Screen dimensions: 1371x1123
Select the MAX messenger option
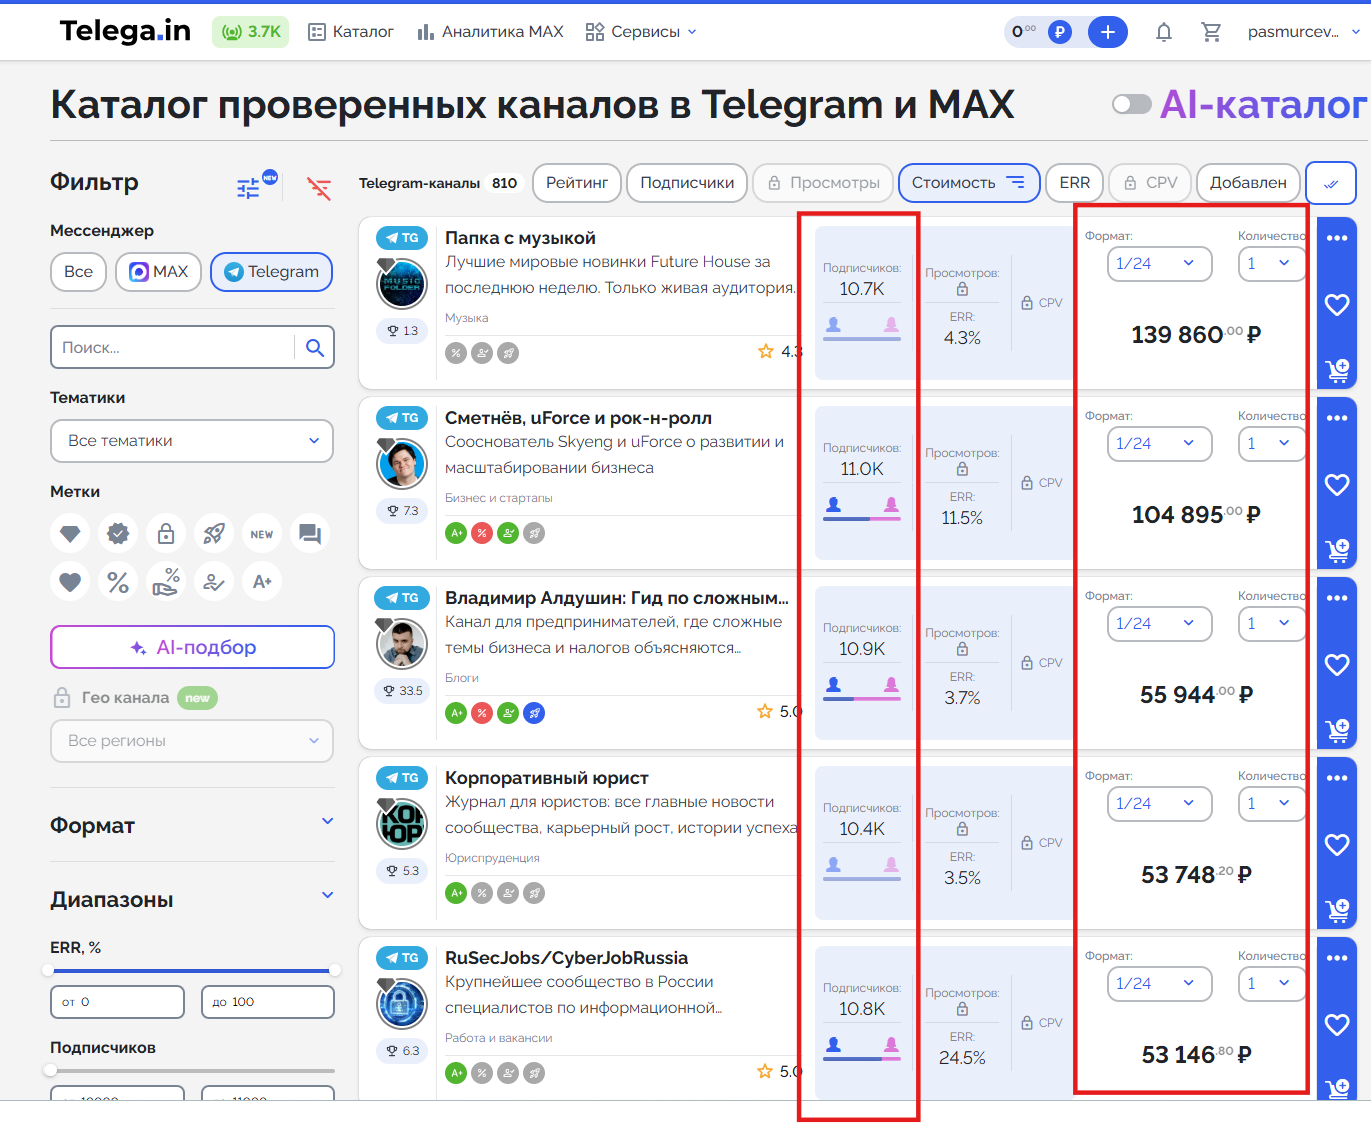coord(158,272)
